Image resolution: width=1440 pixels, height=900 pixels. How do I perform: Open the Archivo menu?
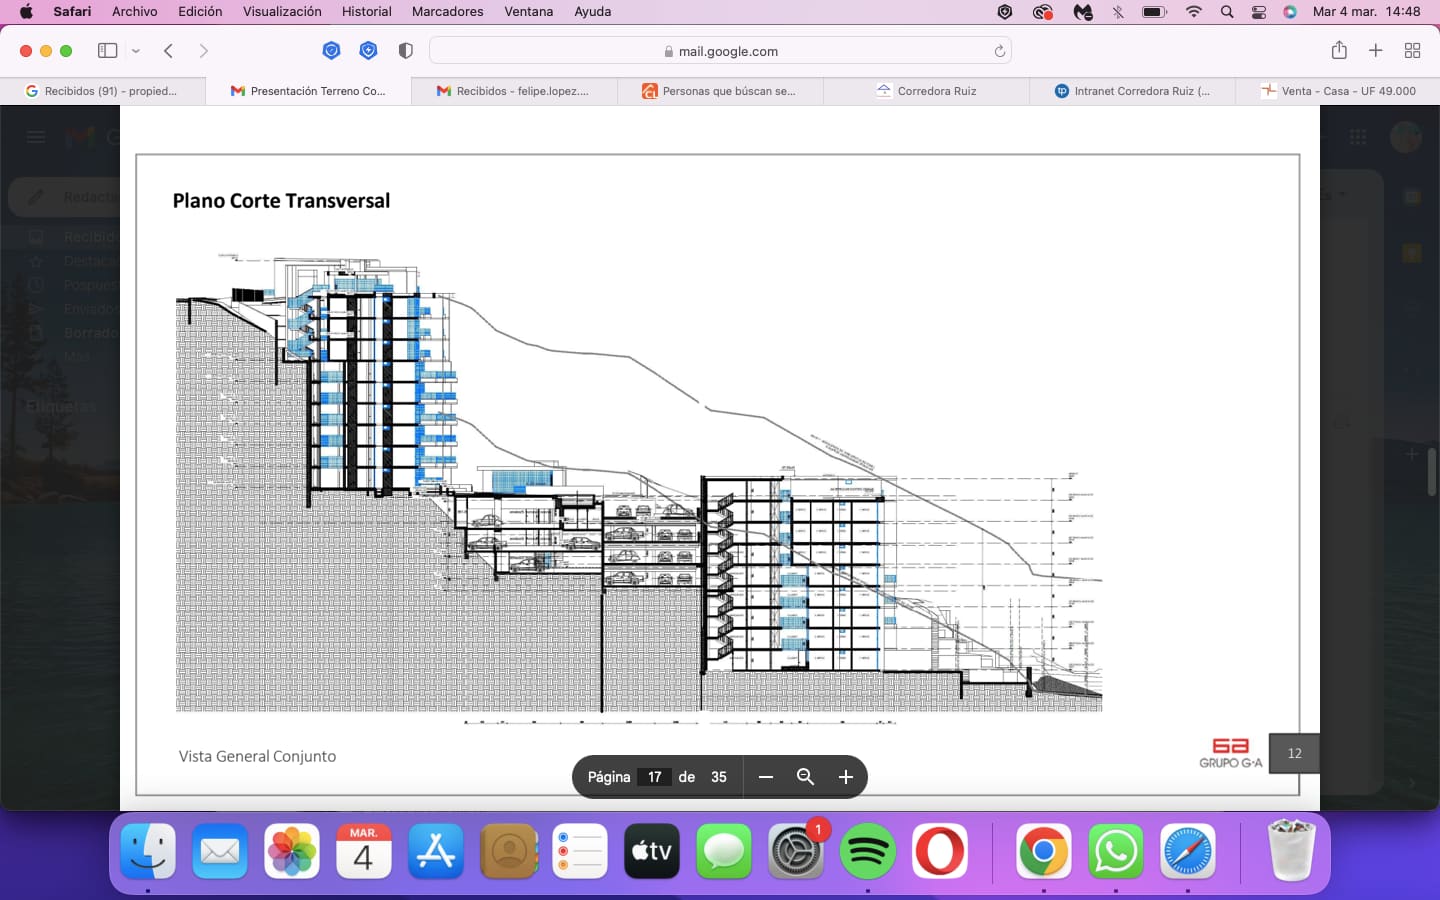[x=135, y=12]
